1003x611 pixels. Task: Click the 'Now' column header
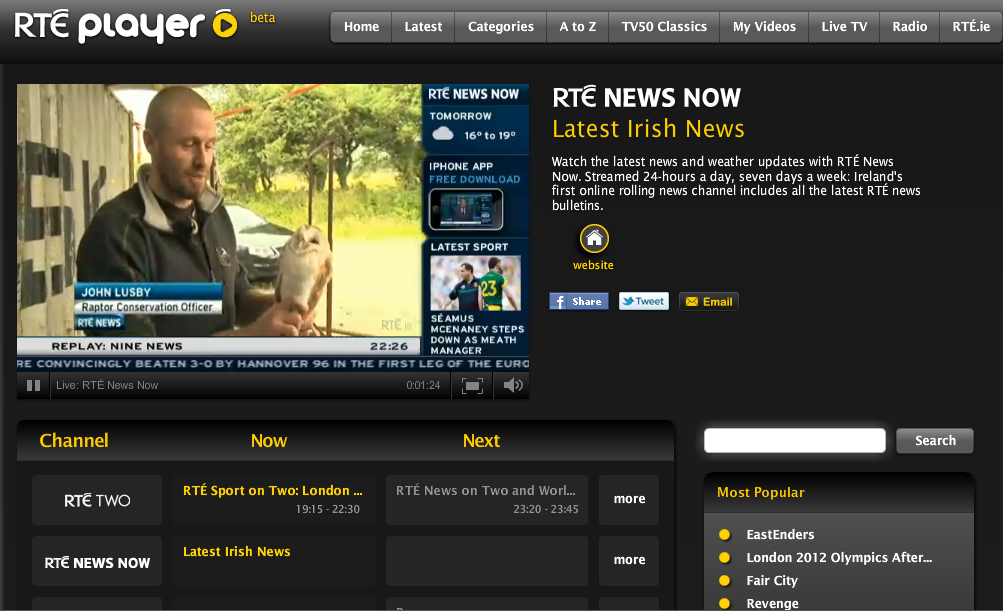click(269, 441)
